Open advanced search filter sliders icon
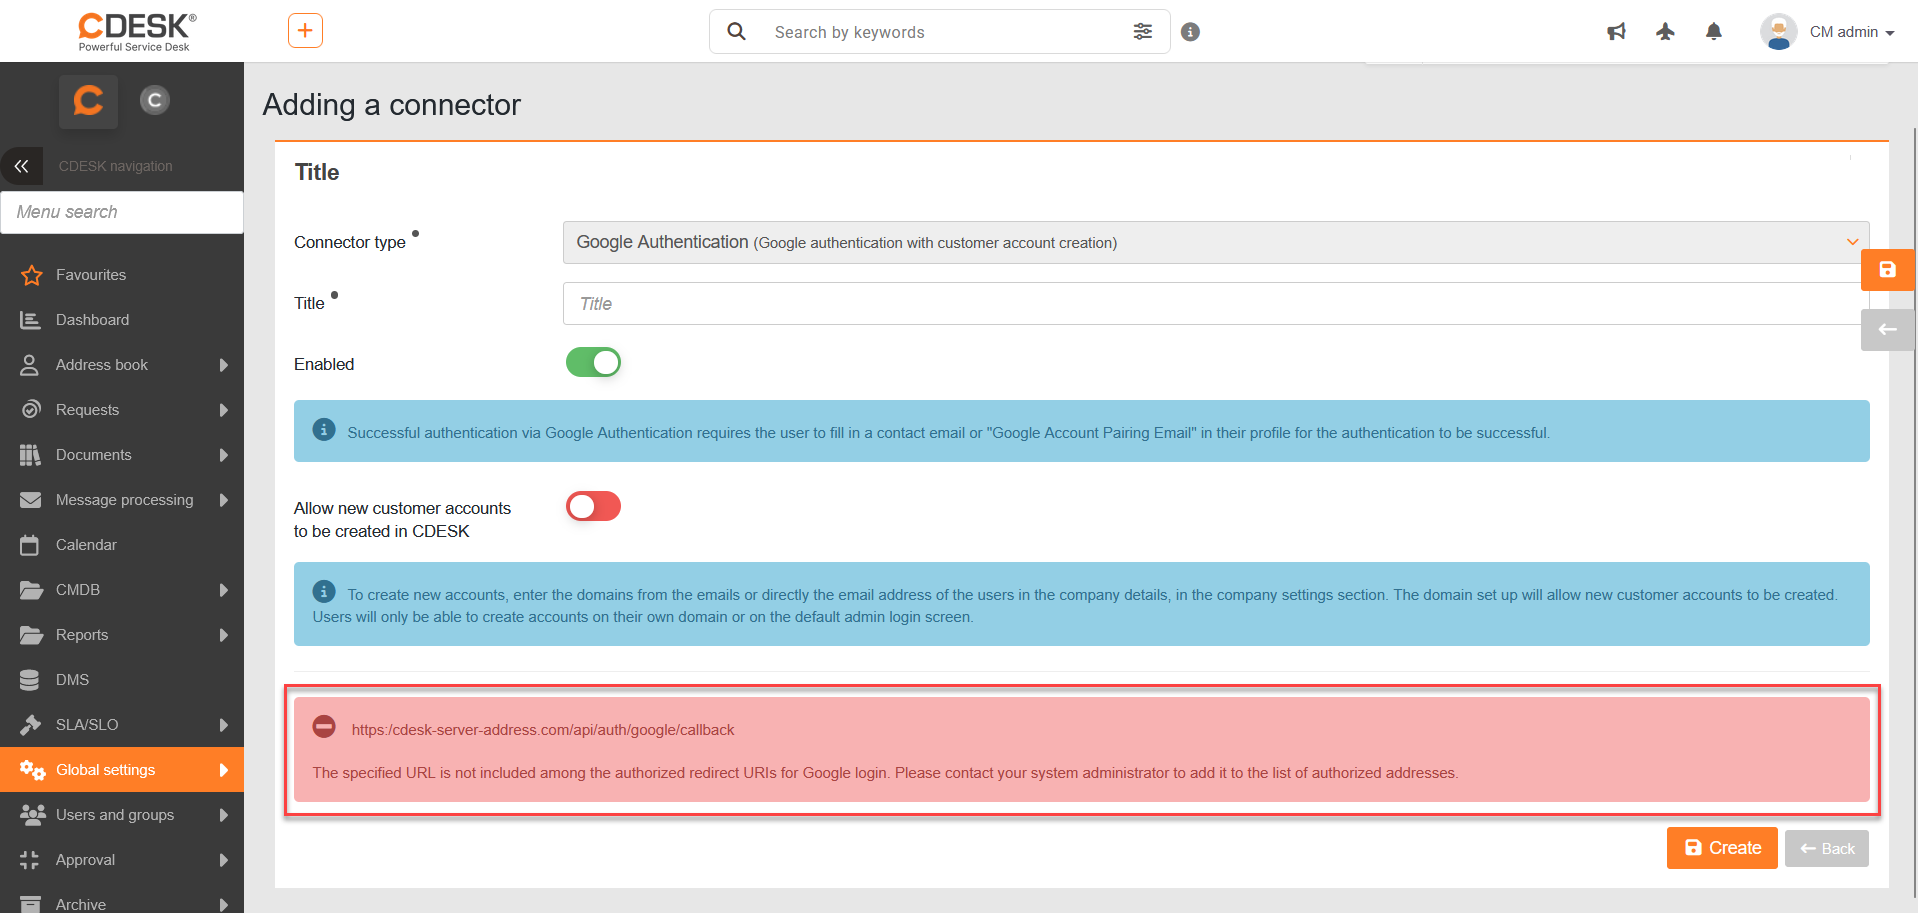The image size is (1918, 913). point(1143,32)
